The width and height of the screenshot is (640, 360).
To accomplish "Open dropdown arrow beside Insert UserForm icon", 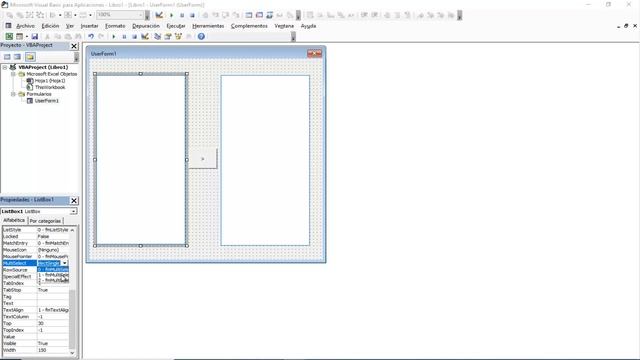I will pyautogui.click(x=27, y=36).
